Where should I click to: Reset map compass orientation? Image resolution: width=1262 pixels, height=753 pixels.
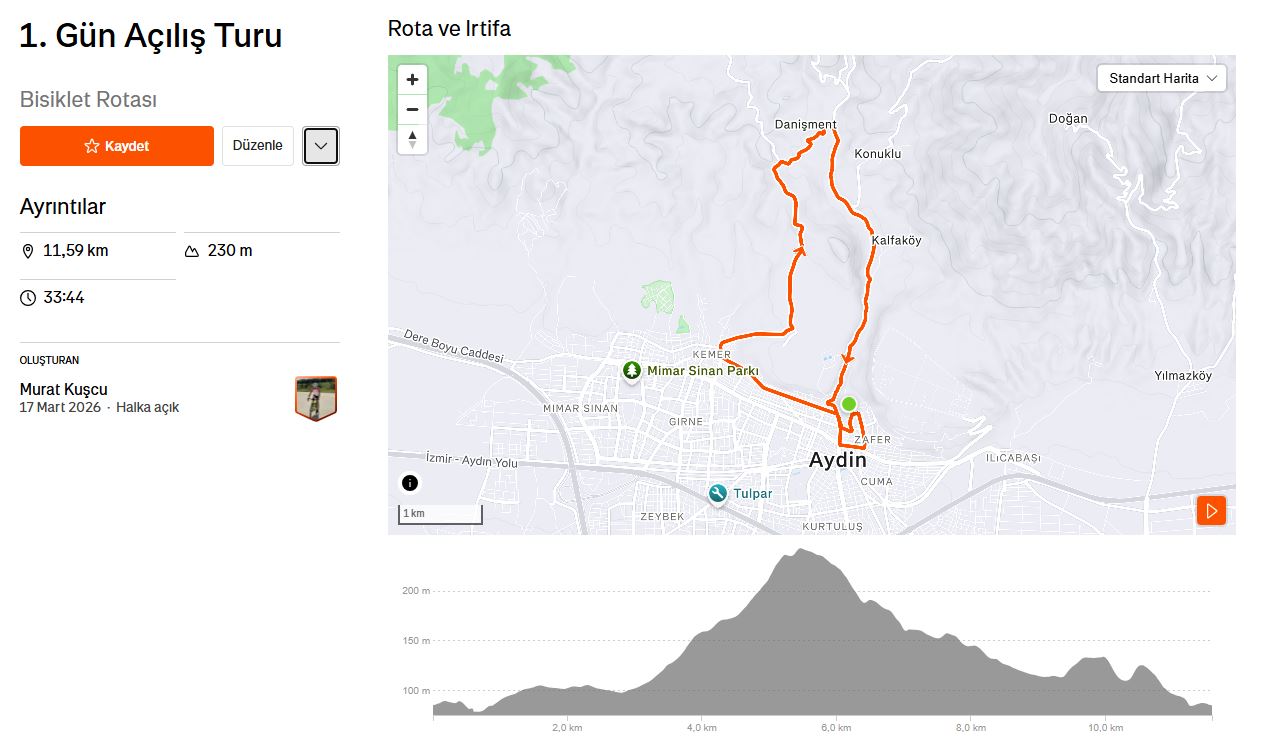[x=412, y=139]
